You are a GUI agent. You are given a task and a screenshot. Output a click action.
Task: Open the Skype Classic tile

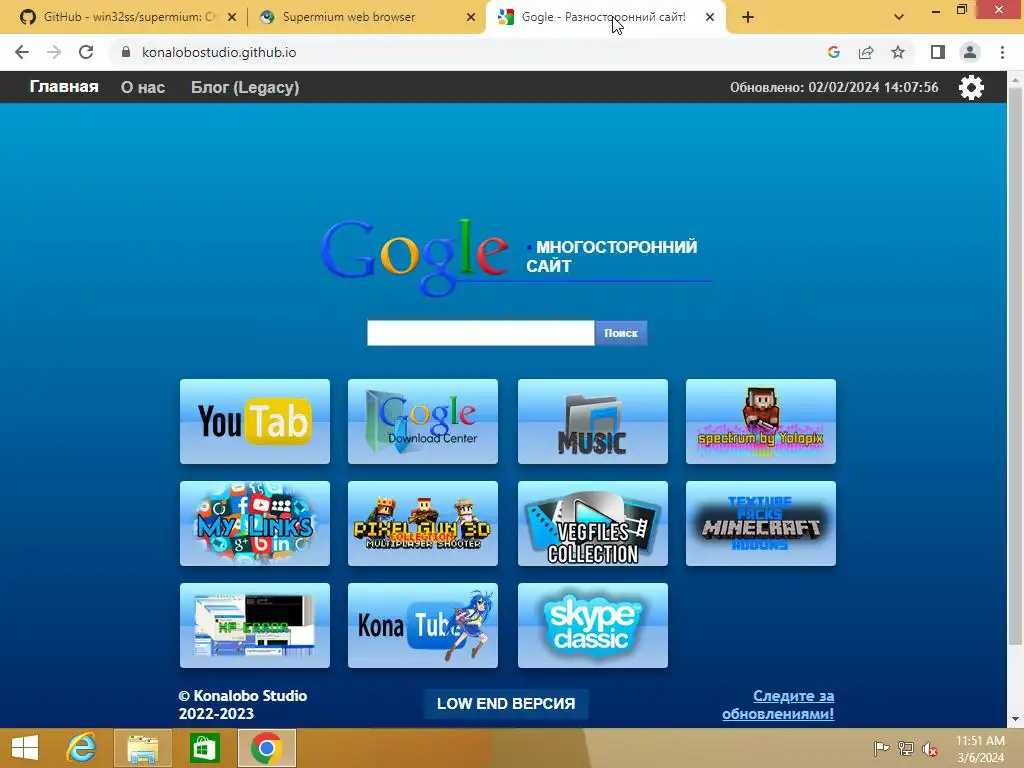[x=592, y=625]
